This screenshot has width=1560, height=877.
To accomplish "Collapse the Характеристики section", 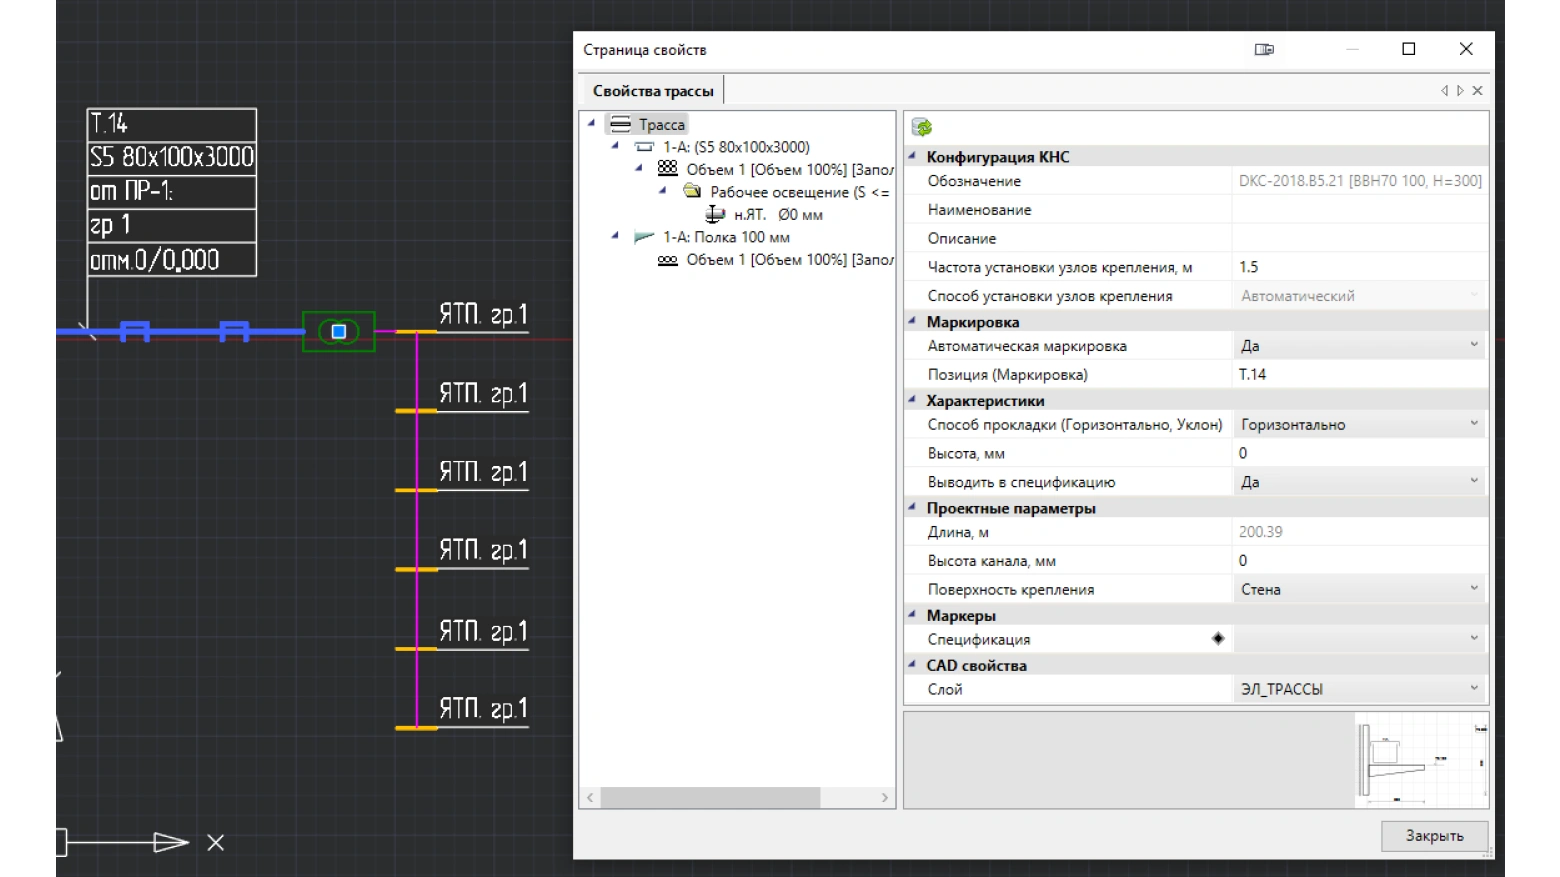I will pyautogui.click(x=912, y=400).
